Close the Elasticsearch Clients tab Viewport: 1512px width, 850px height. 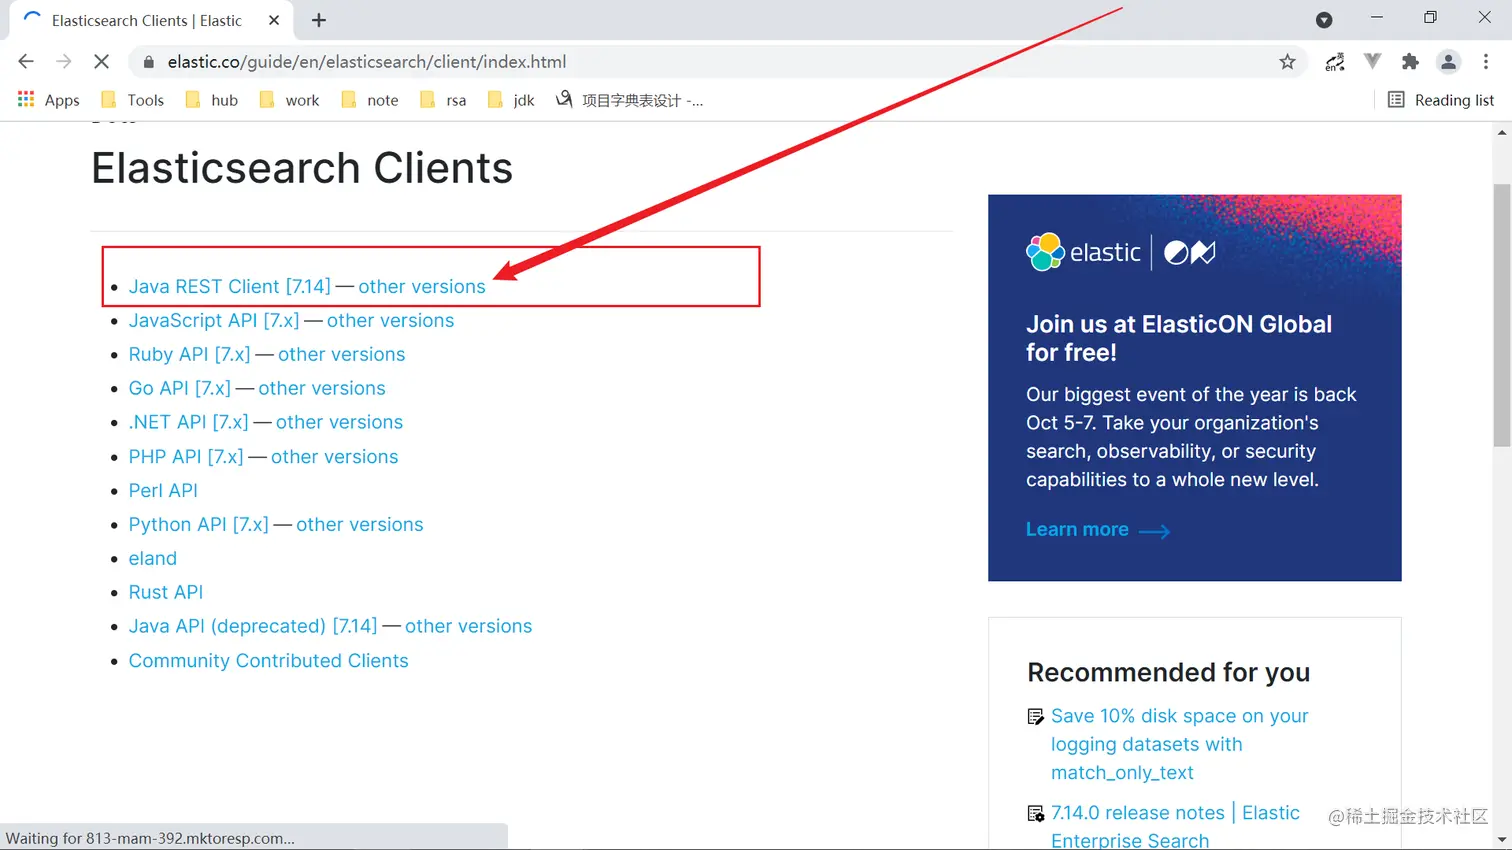[x=274, y=20]
